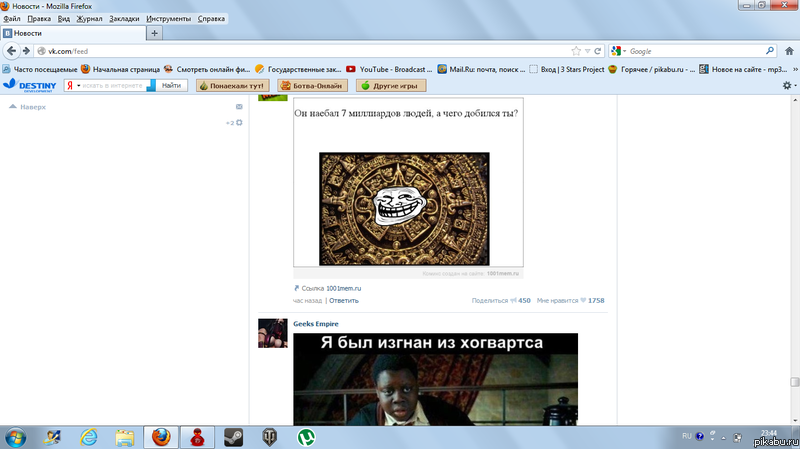The height and width of the screenshot is (449, 800).
Task: Open the 1001mem.ru source link
Action: tap(343, 288)
